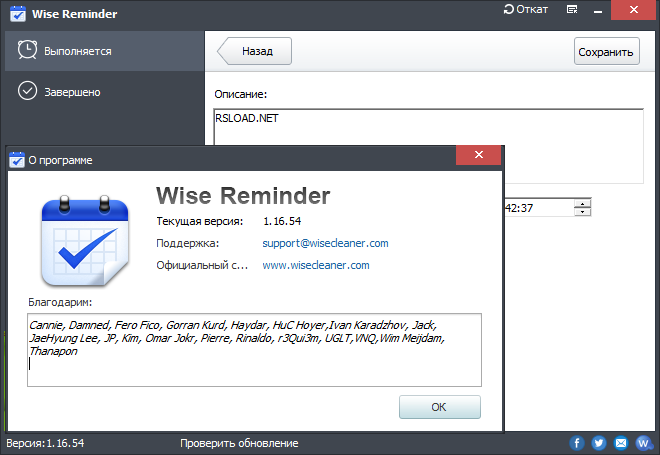Increase time with the spinner up arrow
660x455 pixels.
tap(583, 204)
